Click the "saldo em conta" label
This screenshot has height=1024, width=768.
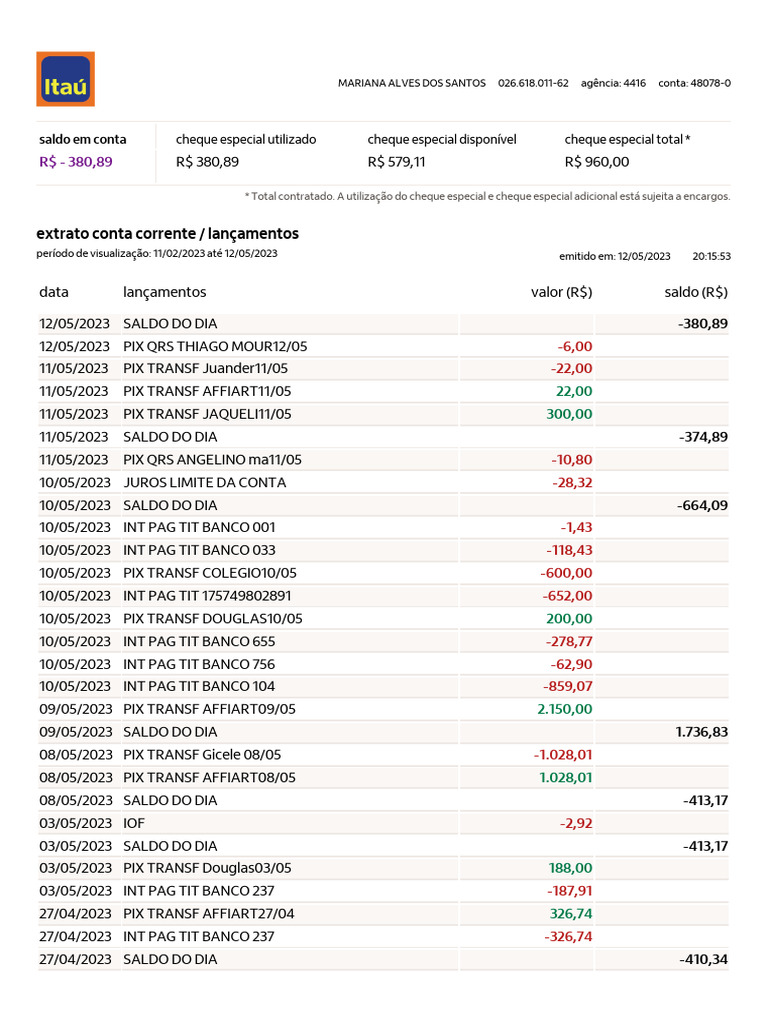coord(83,140)
